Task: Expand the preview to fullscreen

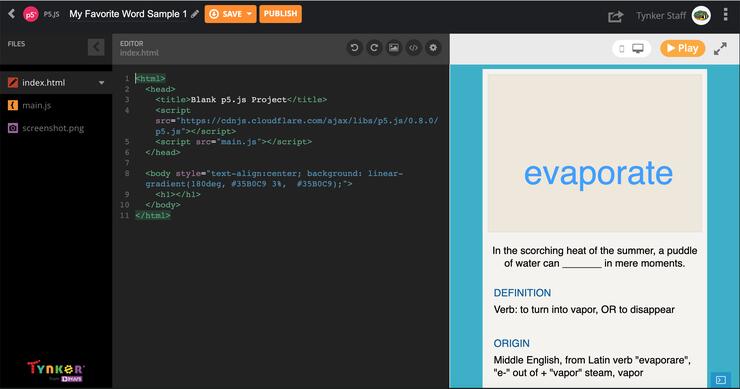Action: coord(720,49)
